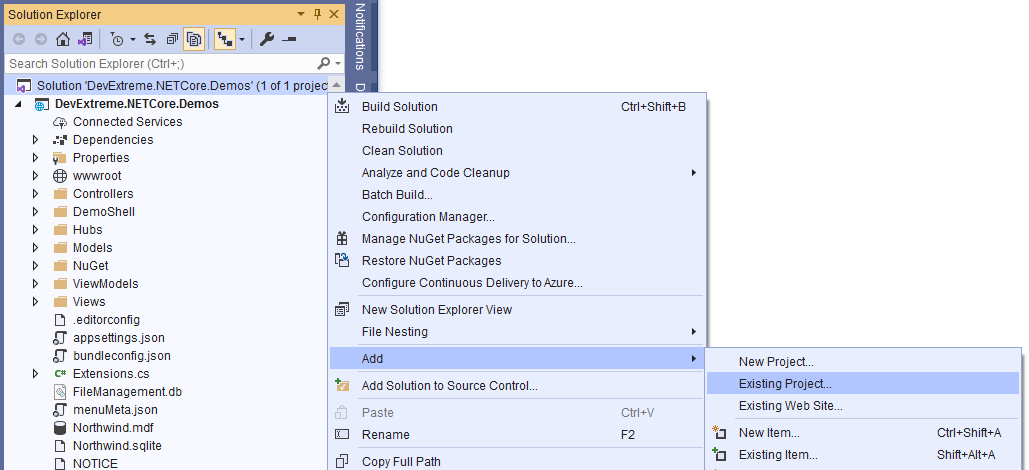1029x470 pixels.
Task: Click the appsettings.json file icon
Action: point(60,338)
